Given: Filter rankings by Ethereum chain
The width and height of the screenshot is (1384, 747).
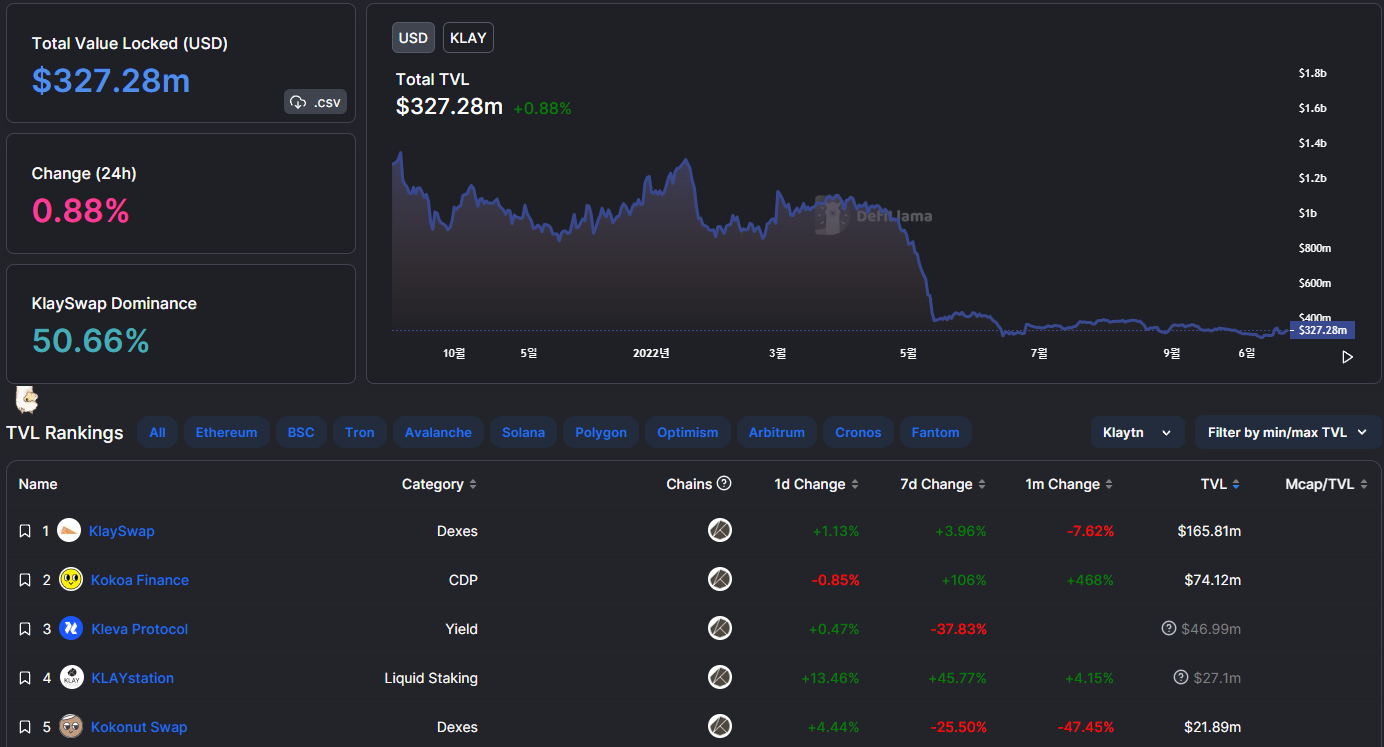Looking at the screenshot, I should click(226, 433).
